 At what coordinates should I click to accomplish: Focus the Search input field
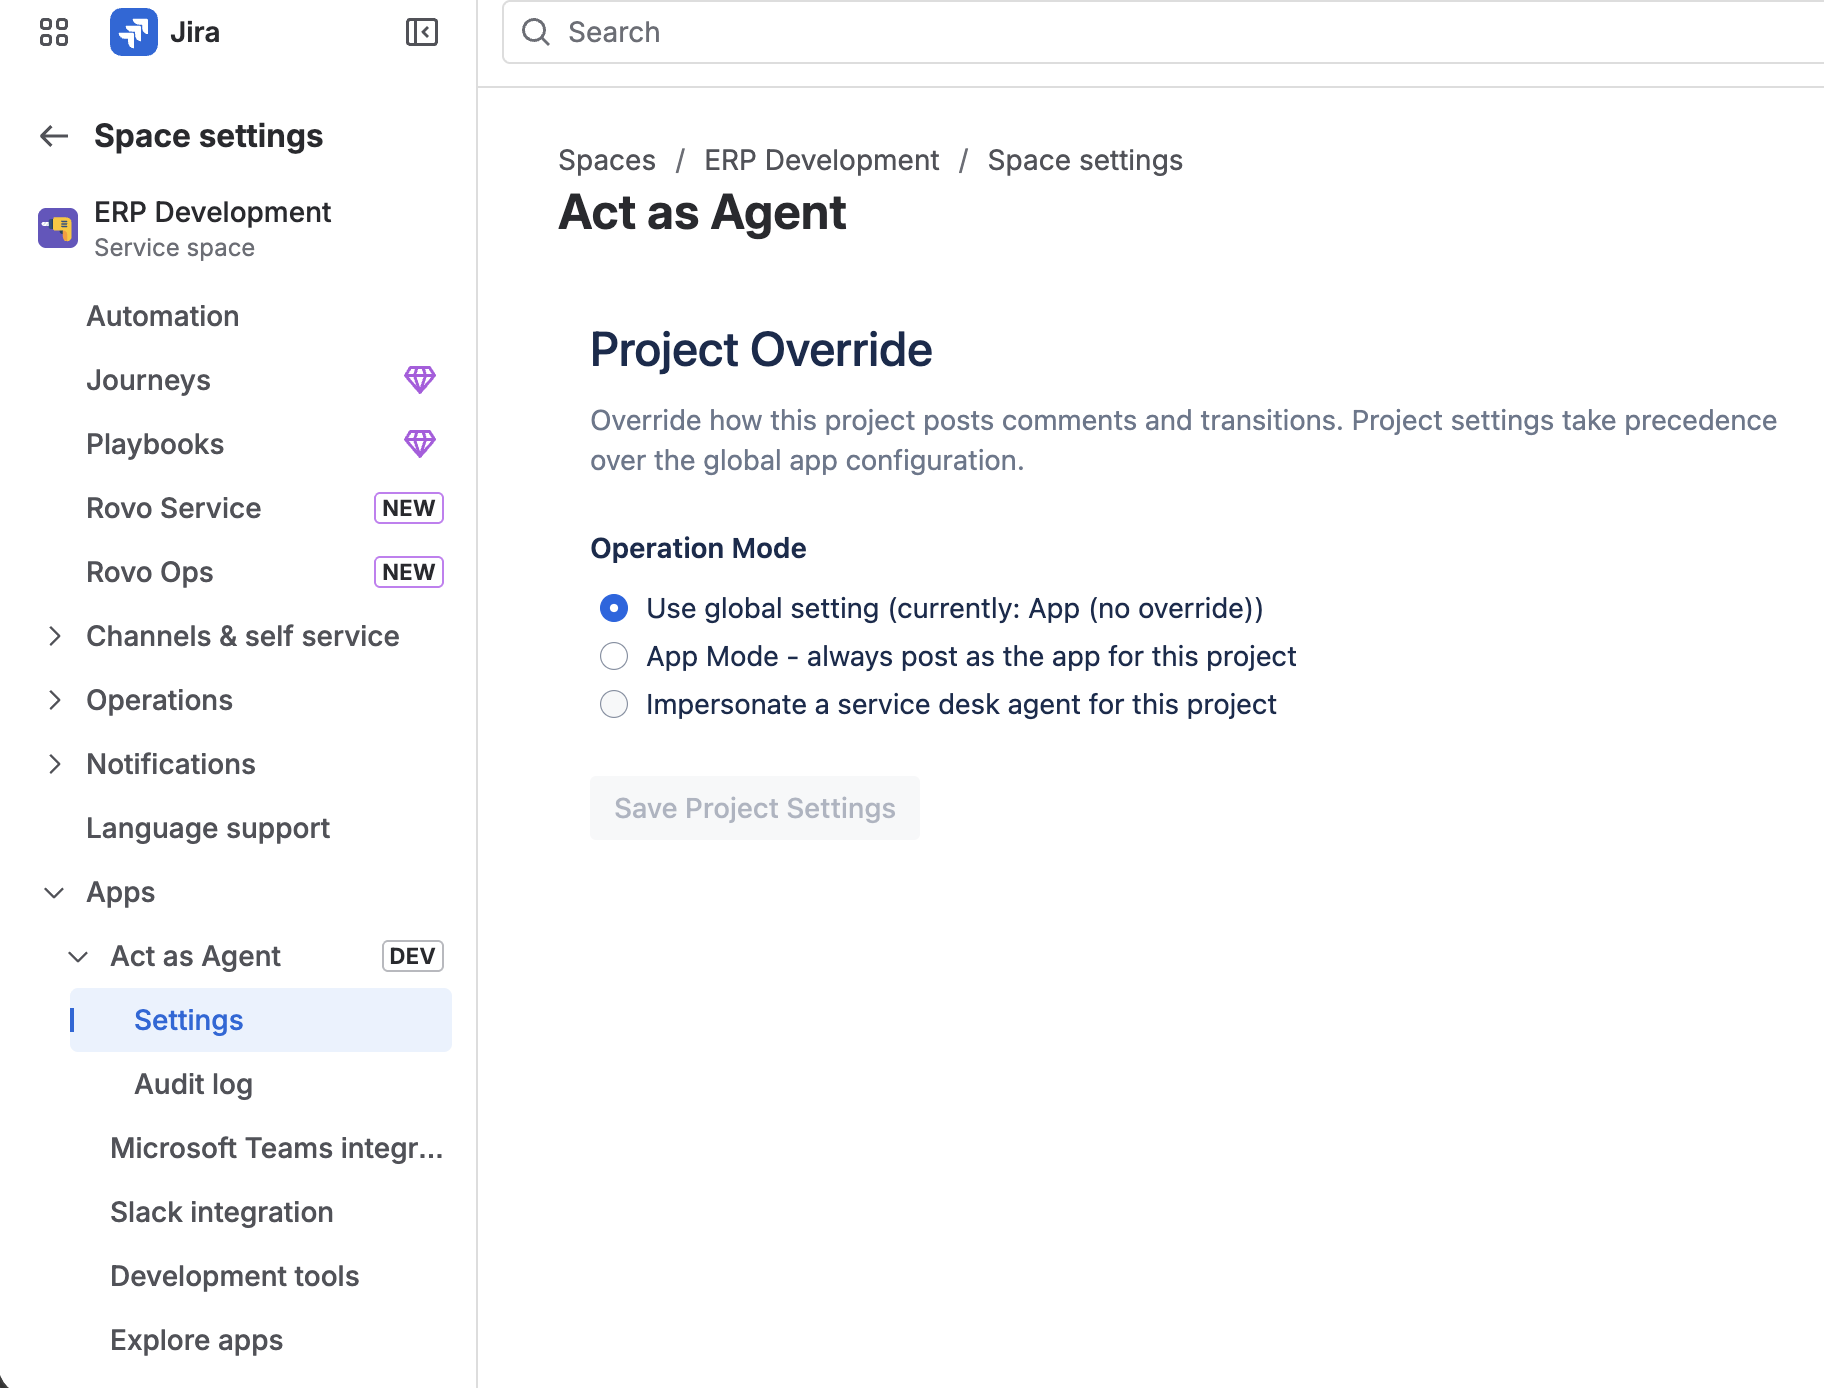(x=1165, y=32)
